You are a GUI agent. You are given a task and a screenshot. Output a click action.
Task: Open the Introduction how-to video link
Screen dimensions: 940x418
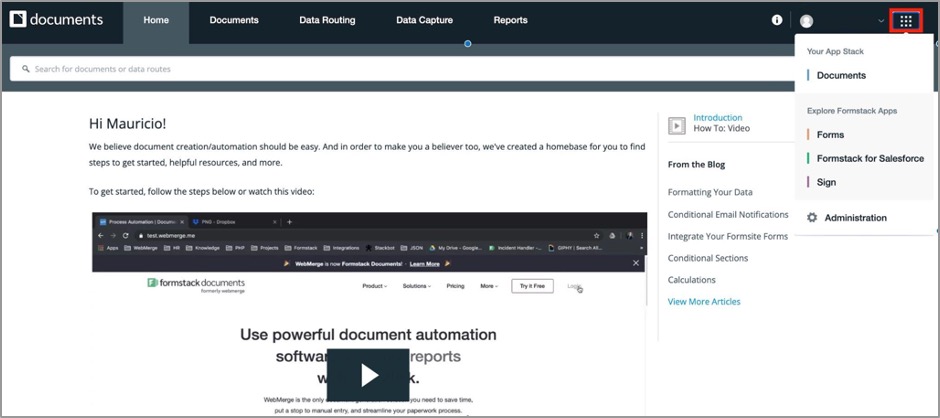pos(717,118)
